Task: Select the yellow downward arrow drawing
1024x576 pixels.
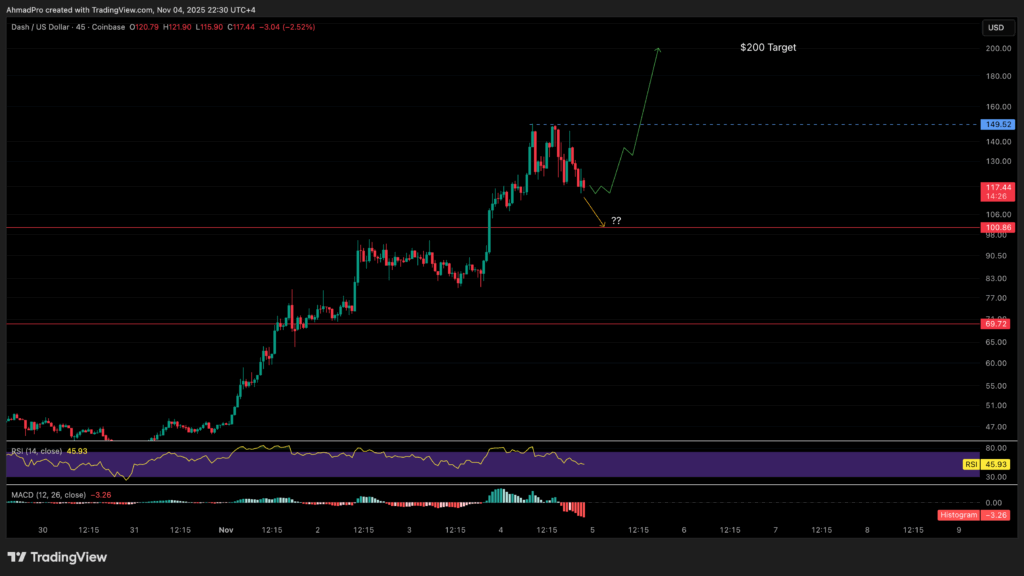Action: tap(594, 212)
